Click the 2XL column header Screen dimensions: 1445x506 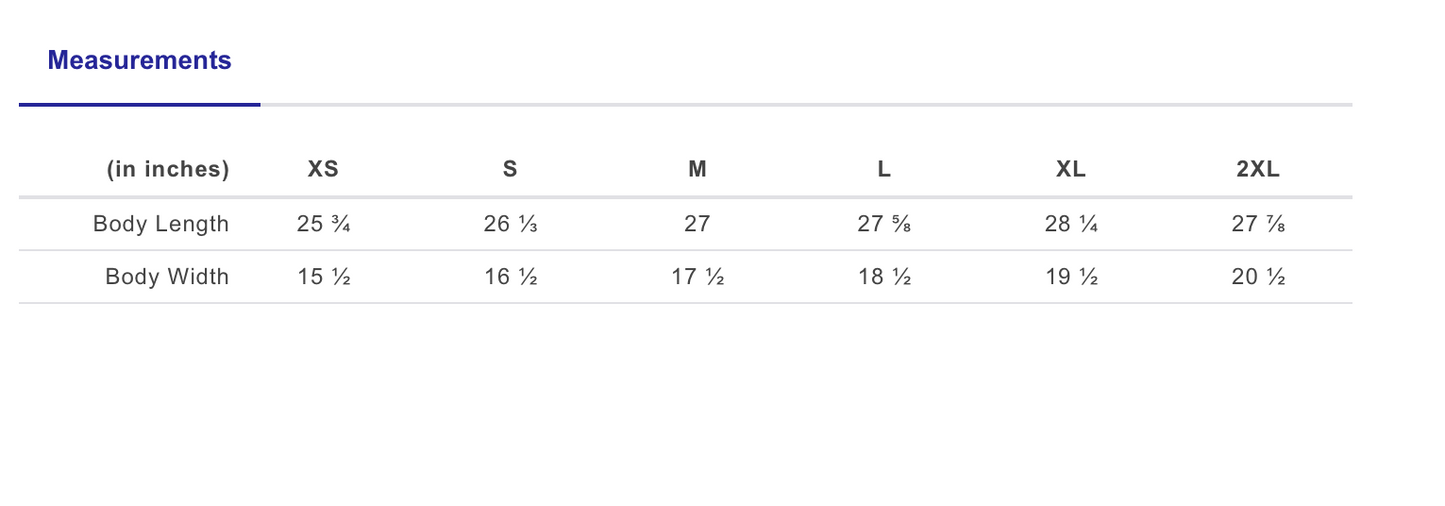[x=1258, y=170]
